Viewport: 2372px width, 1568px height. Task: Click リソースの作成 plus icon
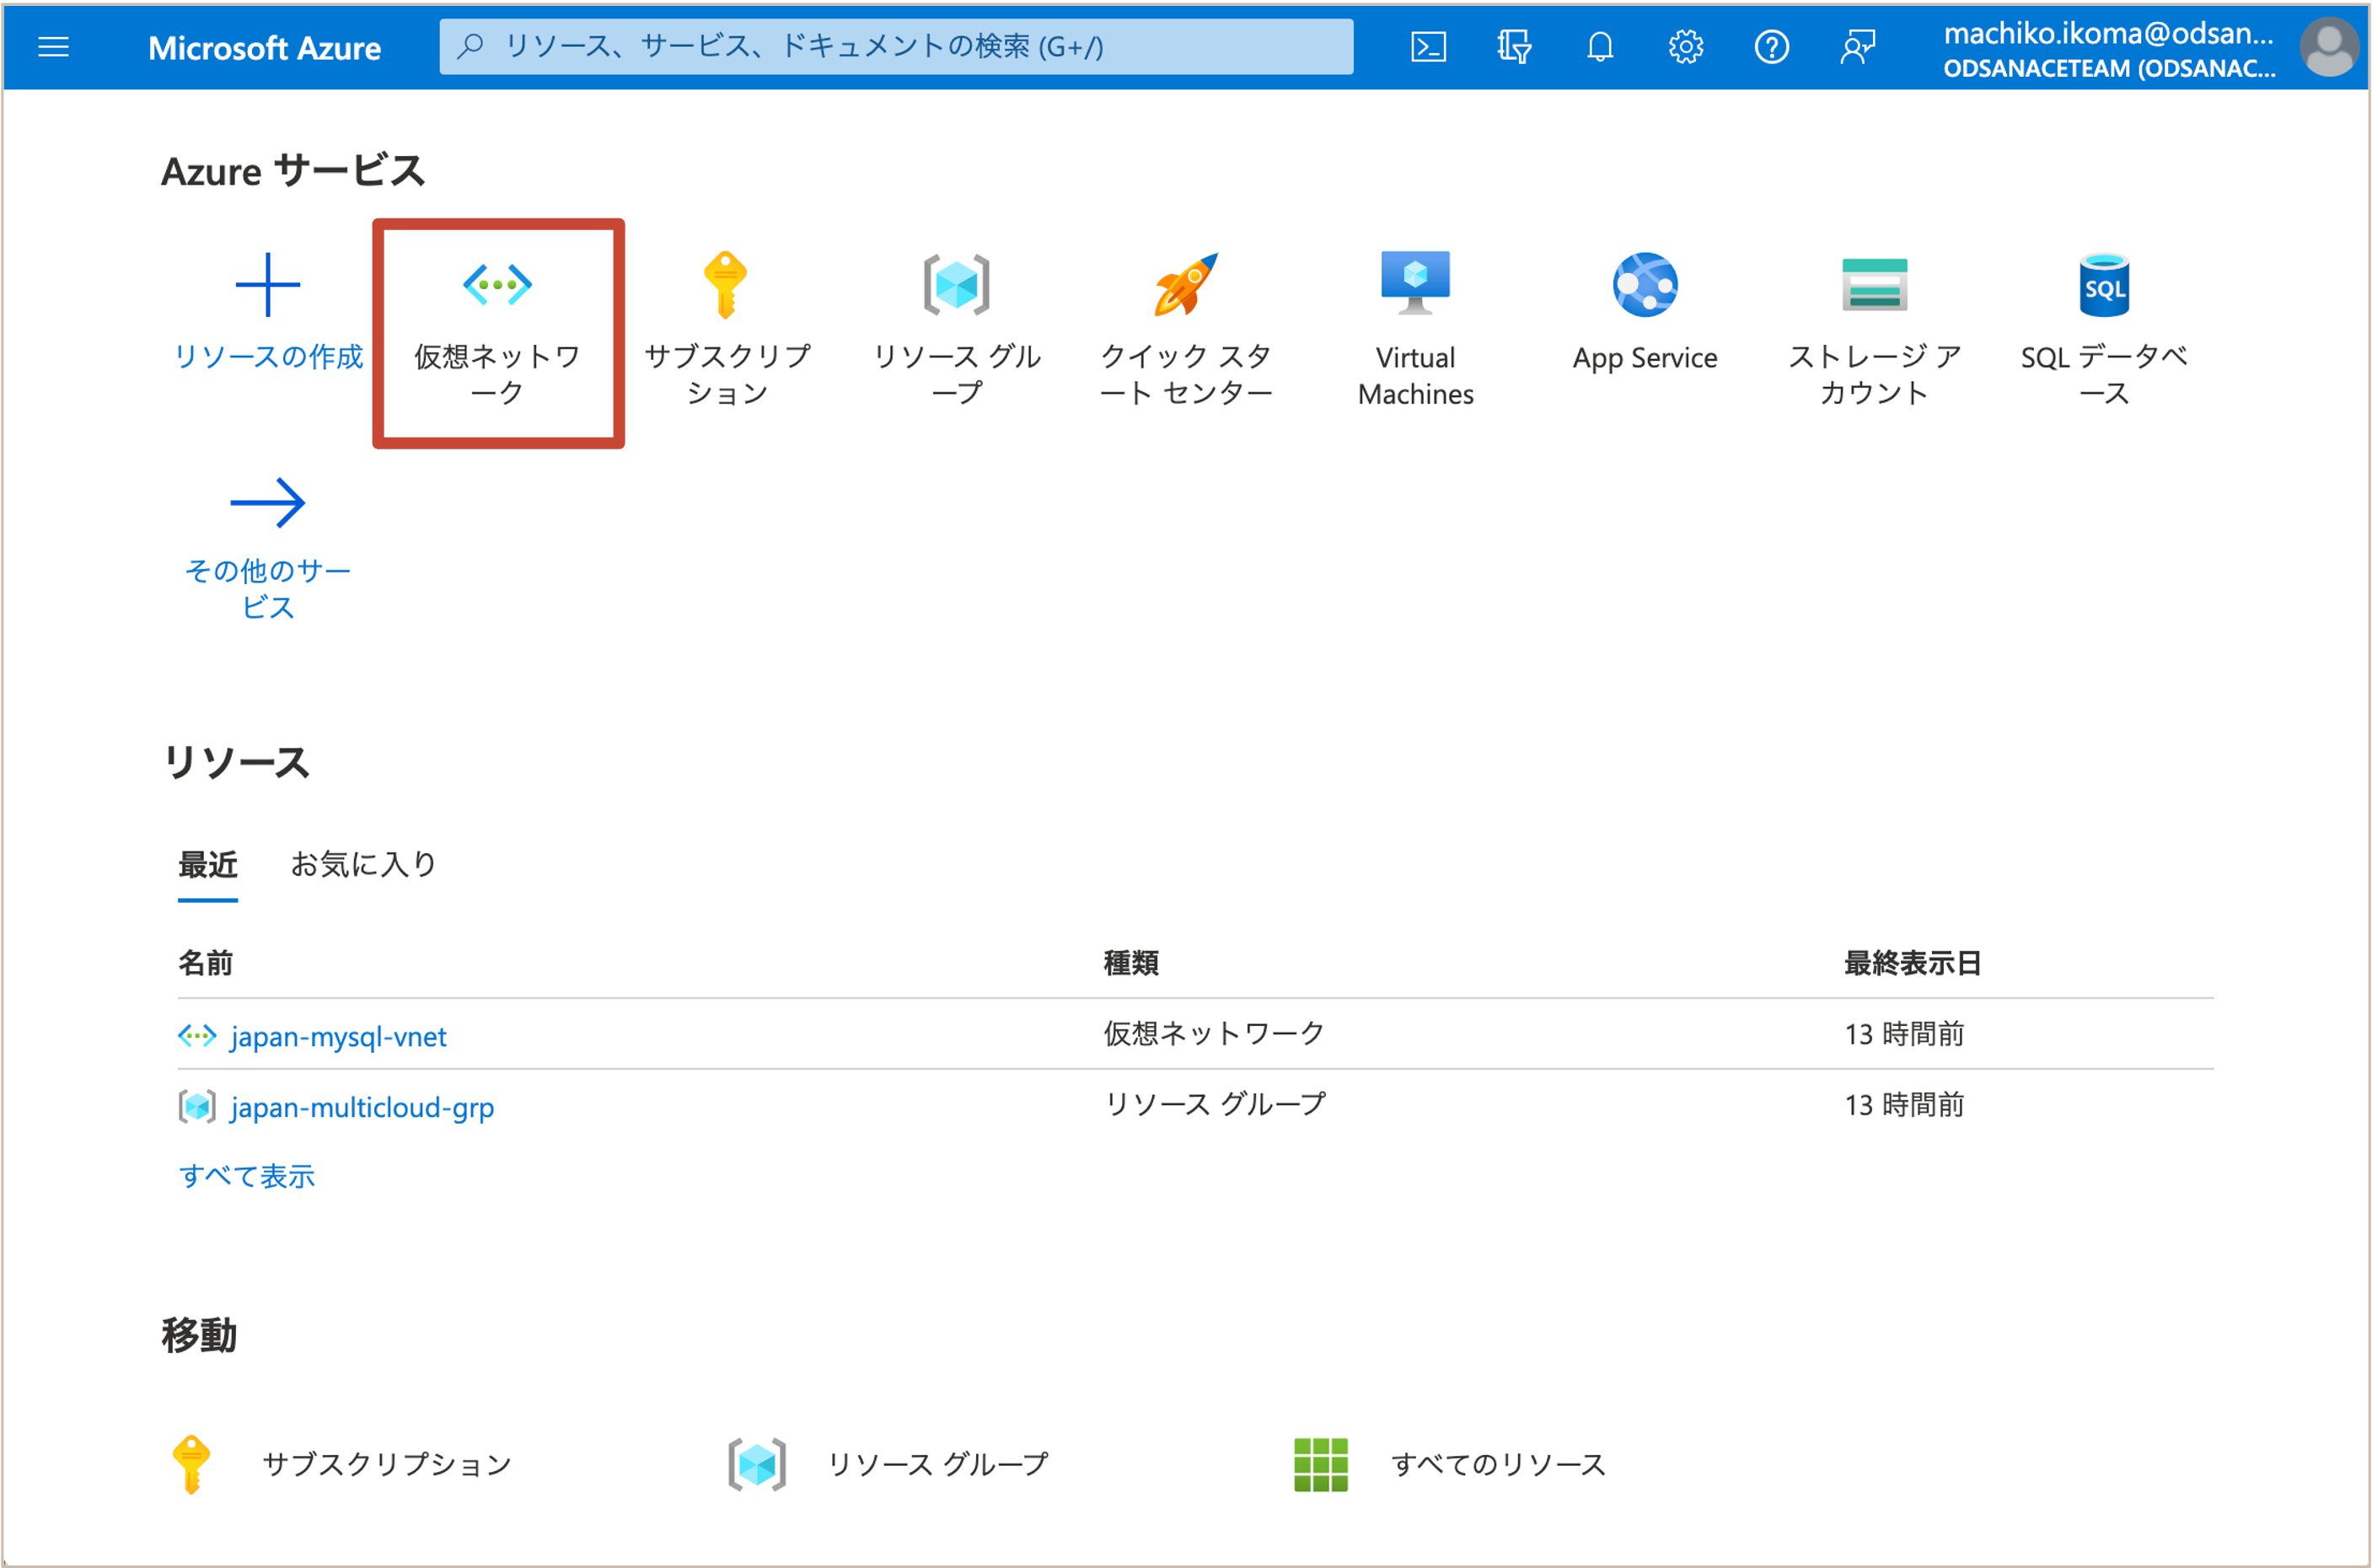(x=267, y=286)
